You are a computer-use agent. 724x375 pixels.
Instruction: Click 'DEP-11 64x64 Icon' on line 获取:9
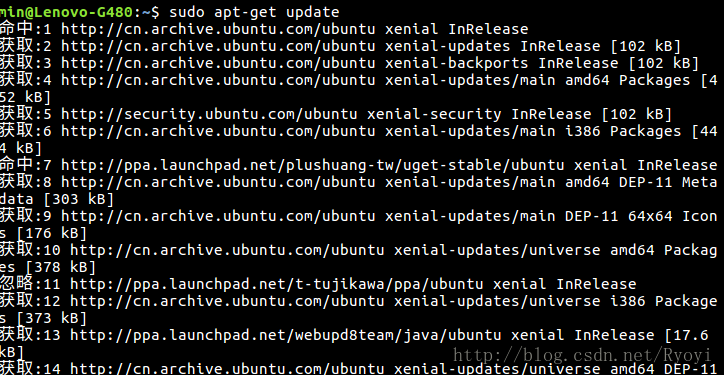tap(641, 216)
